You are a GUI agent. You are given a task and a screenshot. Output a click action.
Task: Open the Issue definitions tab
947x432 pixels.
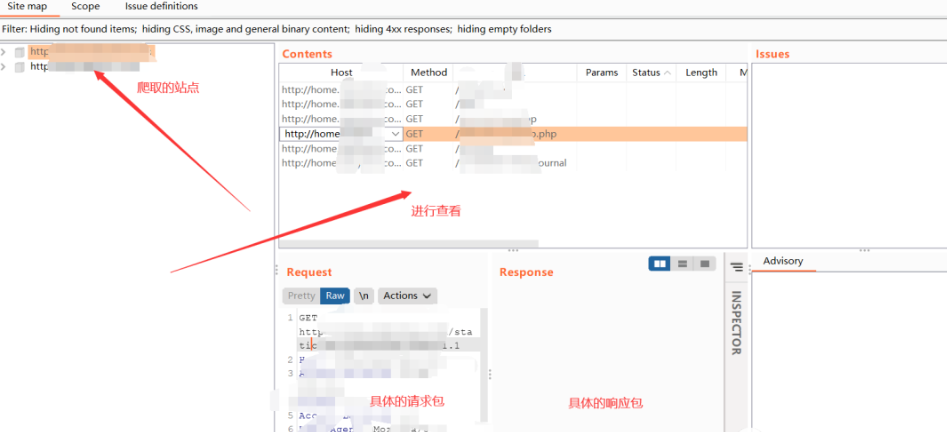click(x=161, y=7)
